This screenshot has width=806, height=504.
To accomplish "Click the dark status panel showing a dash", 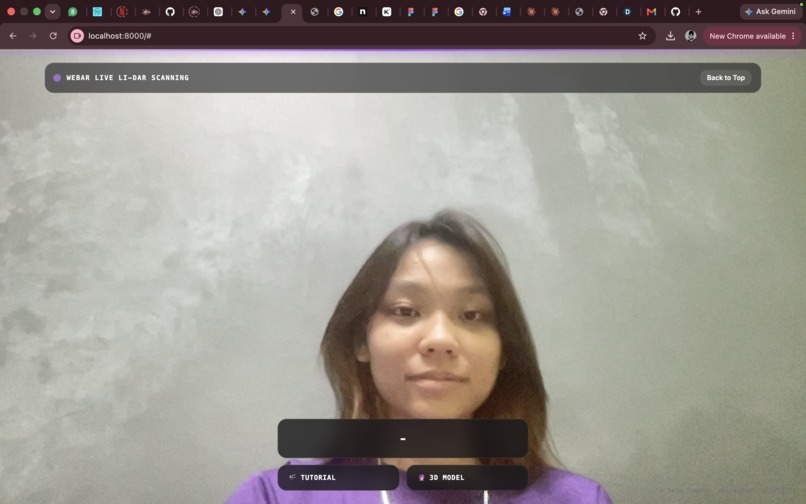I will pyautogui.click(x=402, y=438).
